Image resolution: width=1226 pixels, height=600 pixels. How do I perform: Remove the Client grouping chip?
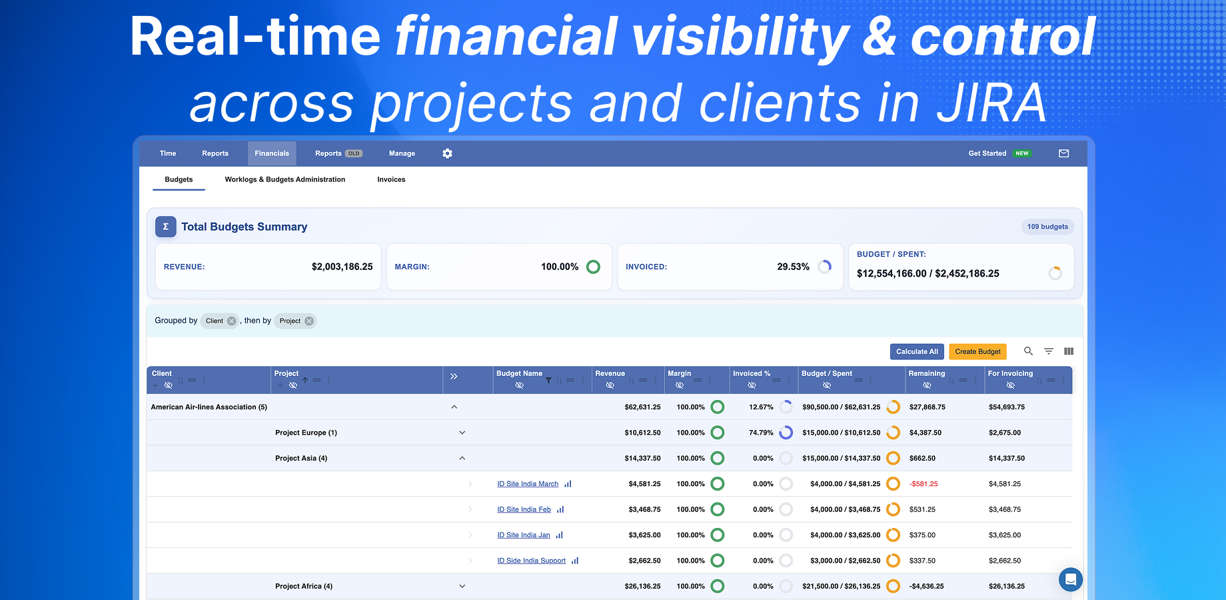(231, 321)
